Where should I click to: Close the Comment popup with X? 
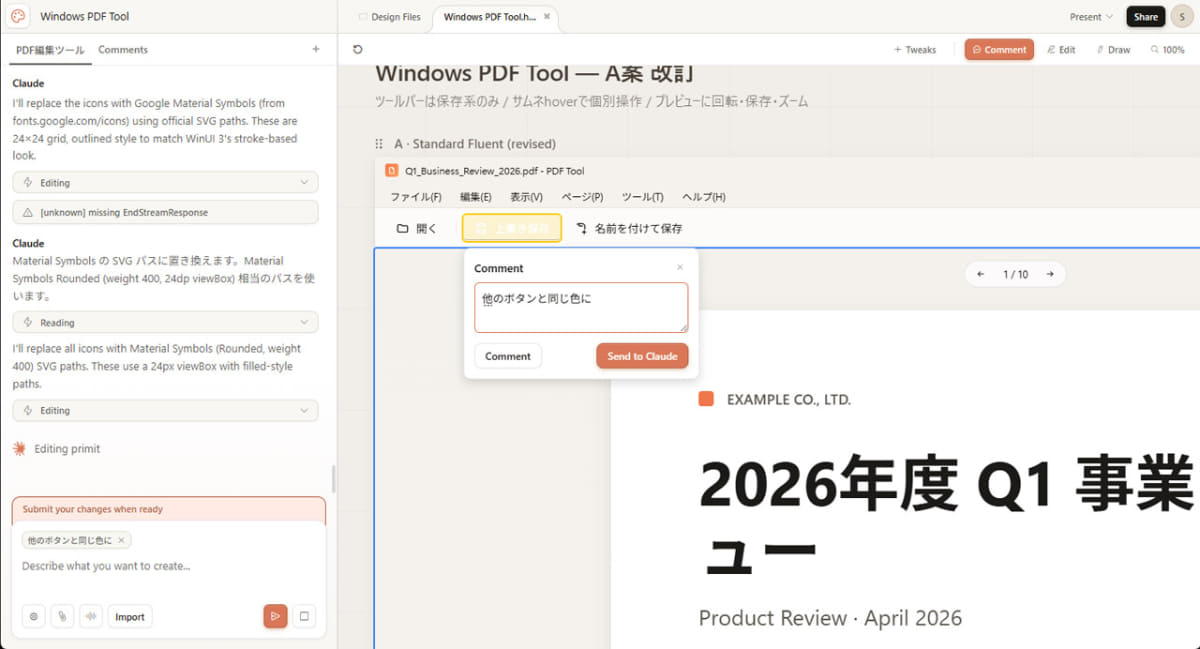680,267
